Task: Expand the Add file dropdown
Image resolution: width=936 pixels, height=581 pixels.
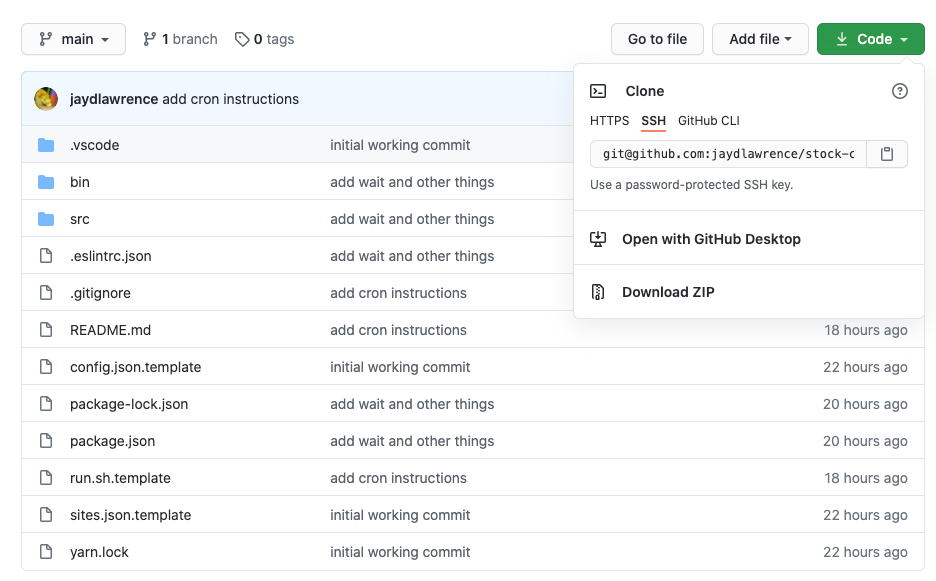Action: [x=760, y=39]
